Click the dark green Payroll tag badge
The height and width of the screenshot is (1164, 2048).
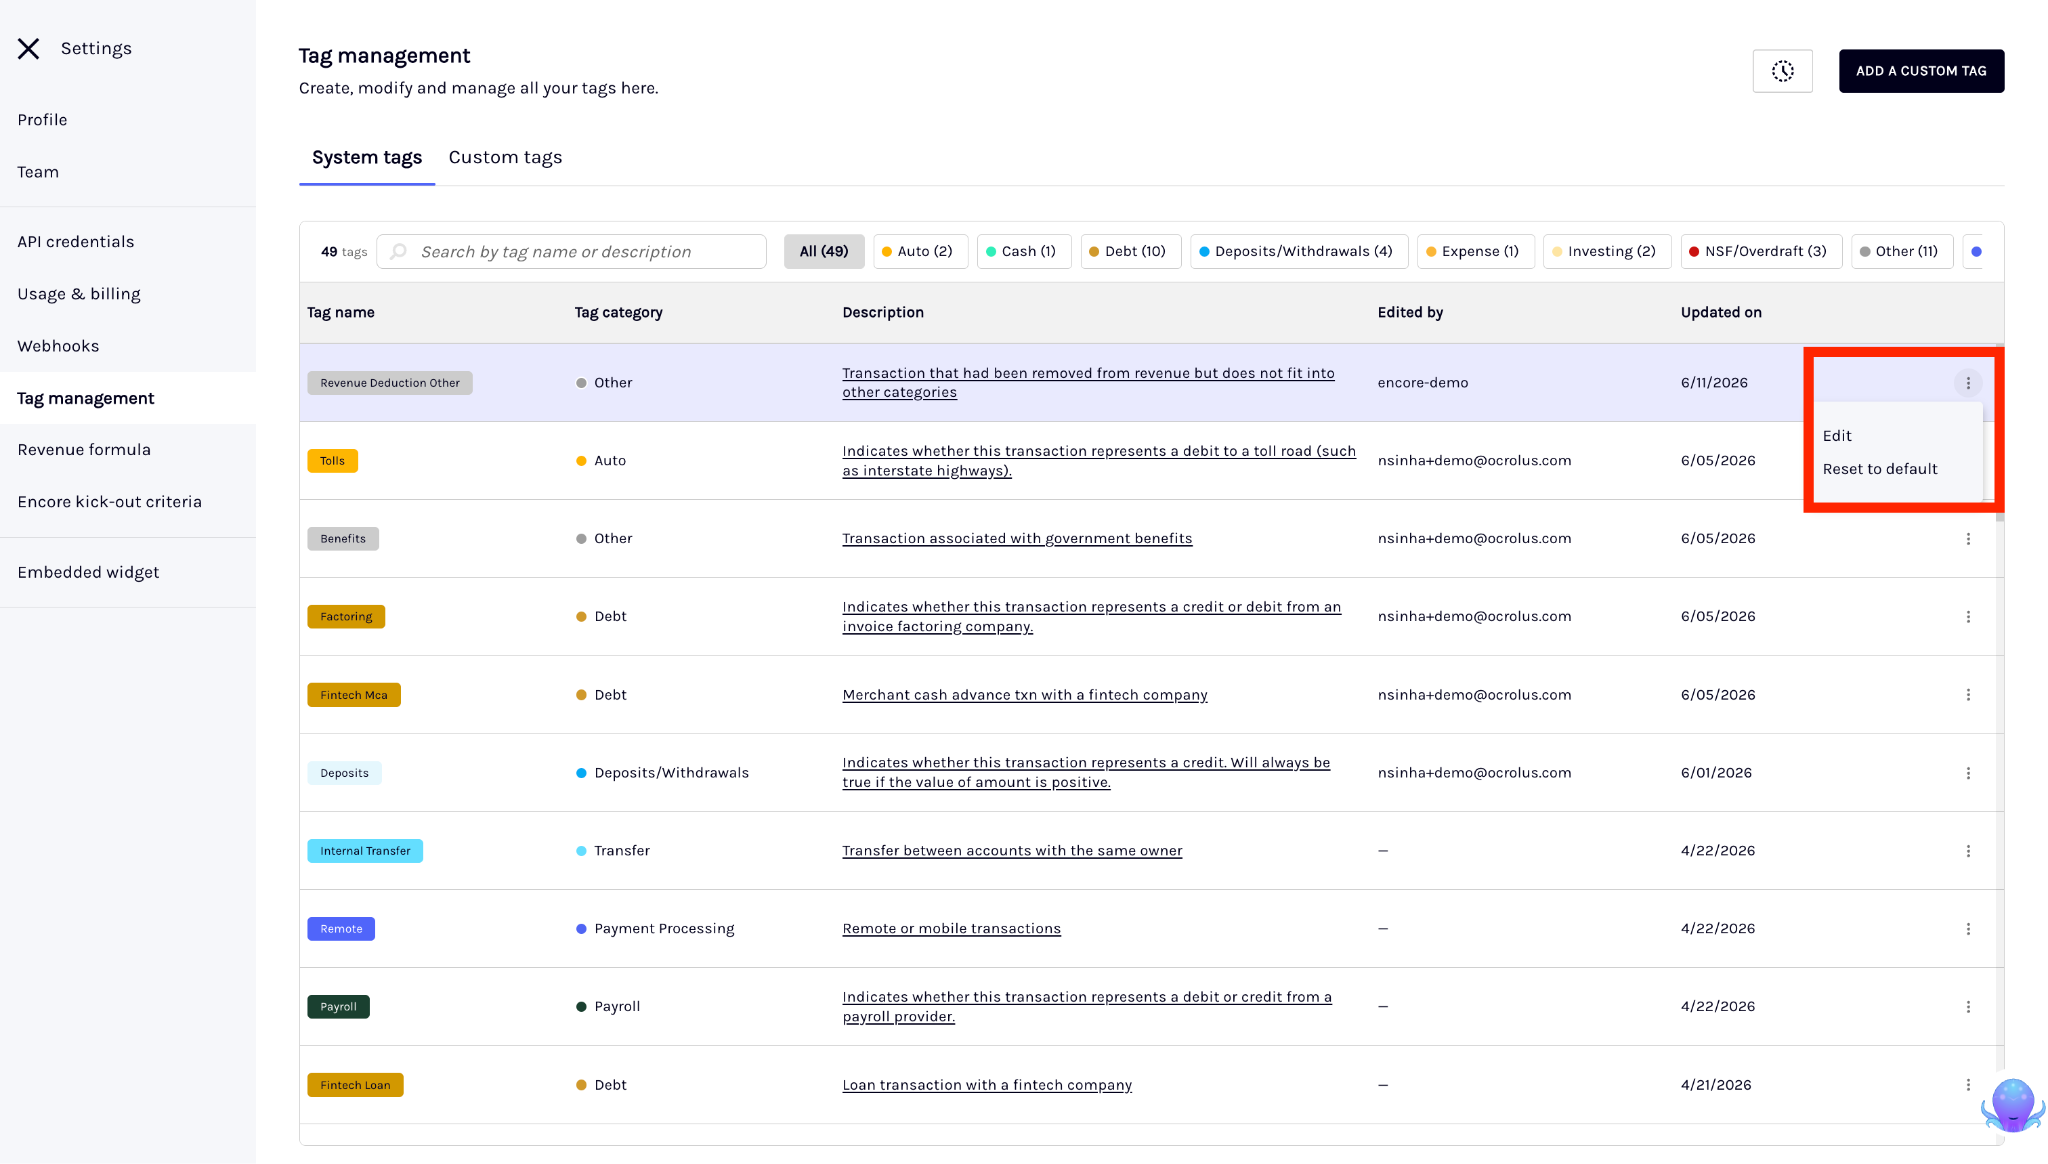point(338,1007)
